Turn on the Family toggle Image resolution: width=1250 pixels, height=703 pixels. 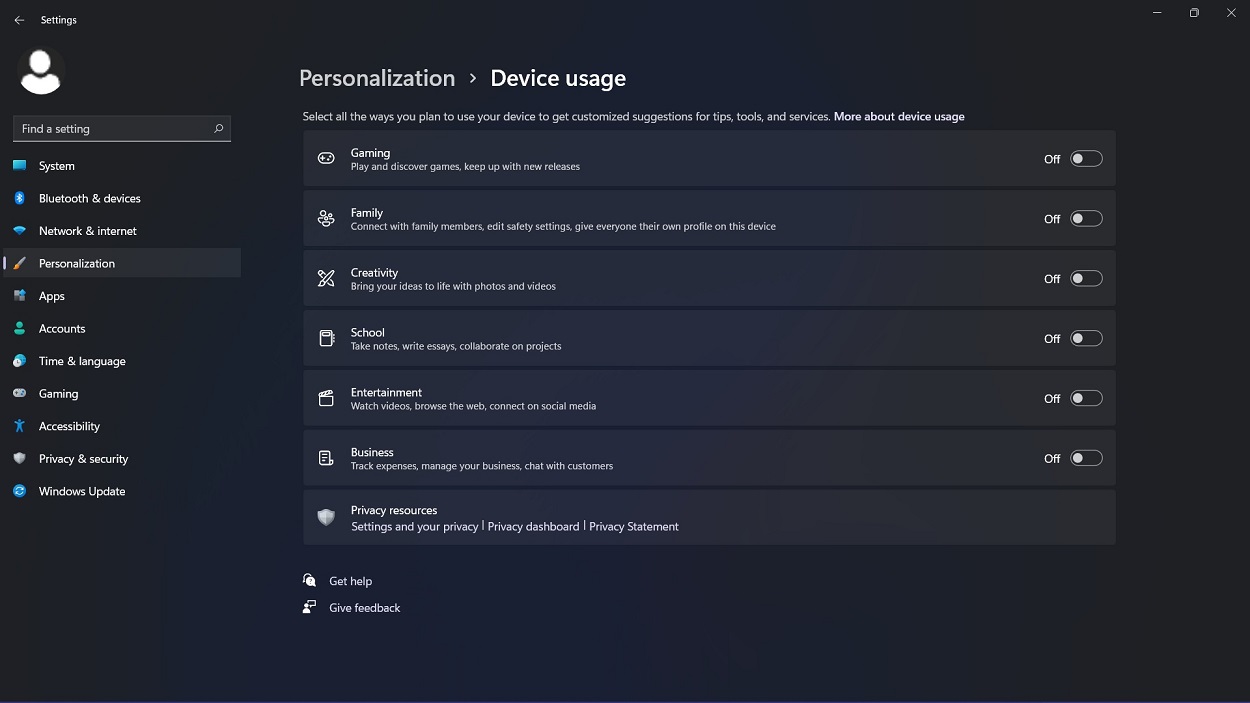[1087, 218]
